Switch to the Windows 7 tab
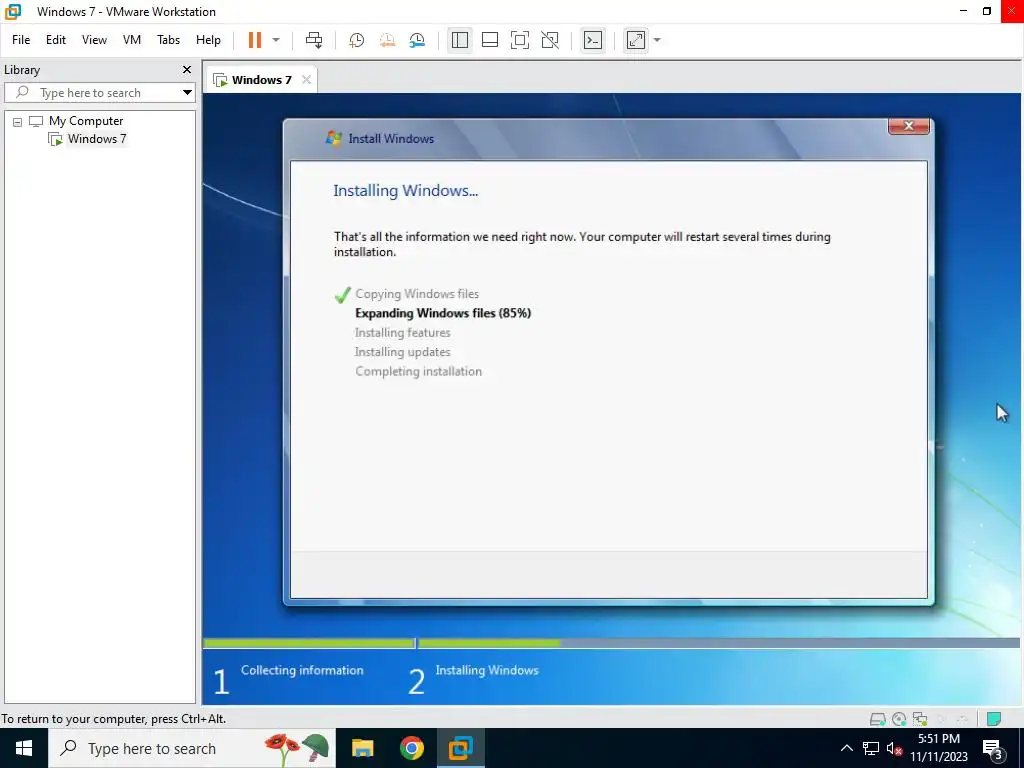 tap(262, 80)
